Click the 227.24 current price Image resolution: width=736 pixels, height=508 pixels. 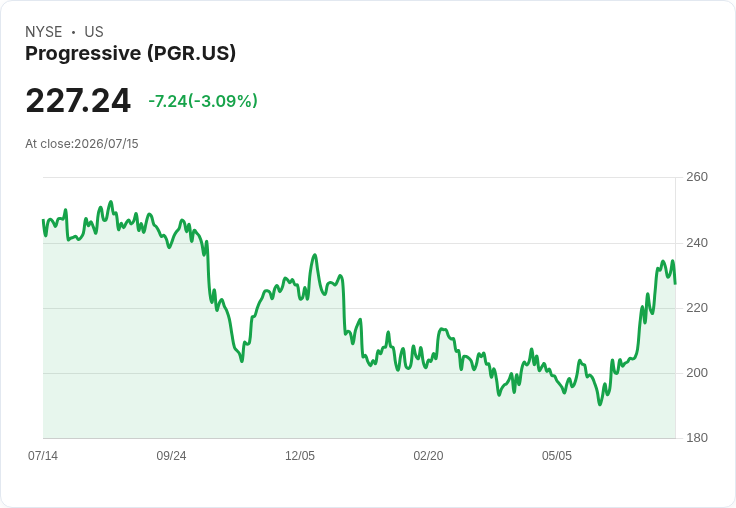78,100
